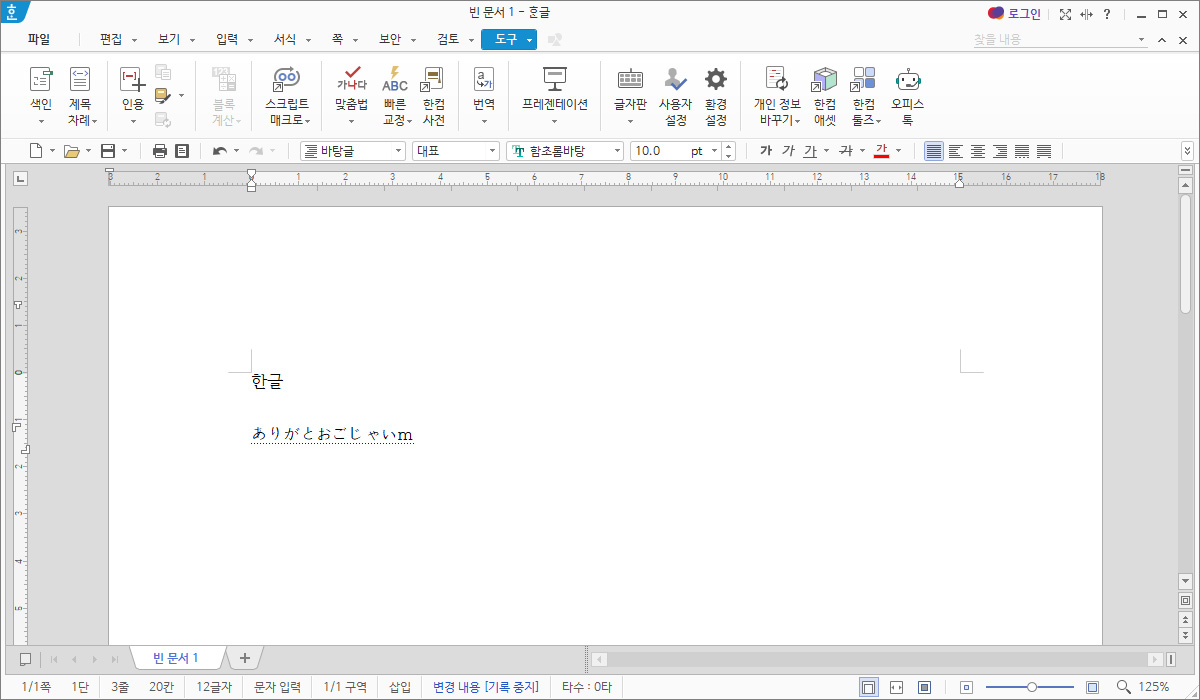This screenshot has height=700, width=1200.
Task: Click the print icon
Action: pyautogui.click(x=160, y=151)
